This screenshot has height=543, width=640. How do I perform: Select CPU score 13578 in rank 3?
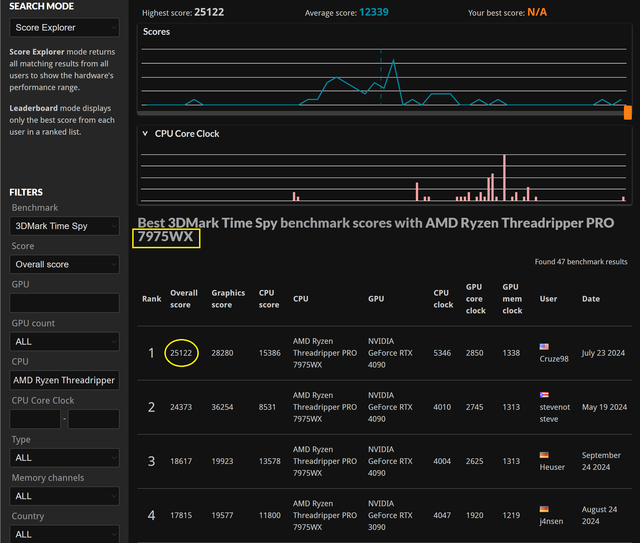tap(269, 461)
